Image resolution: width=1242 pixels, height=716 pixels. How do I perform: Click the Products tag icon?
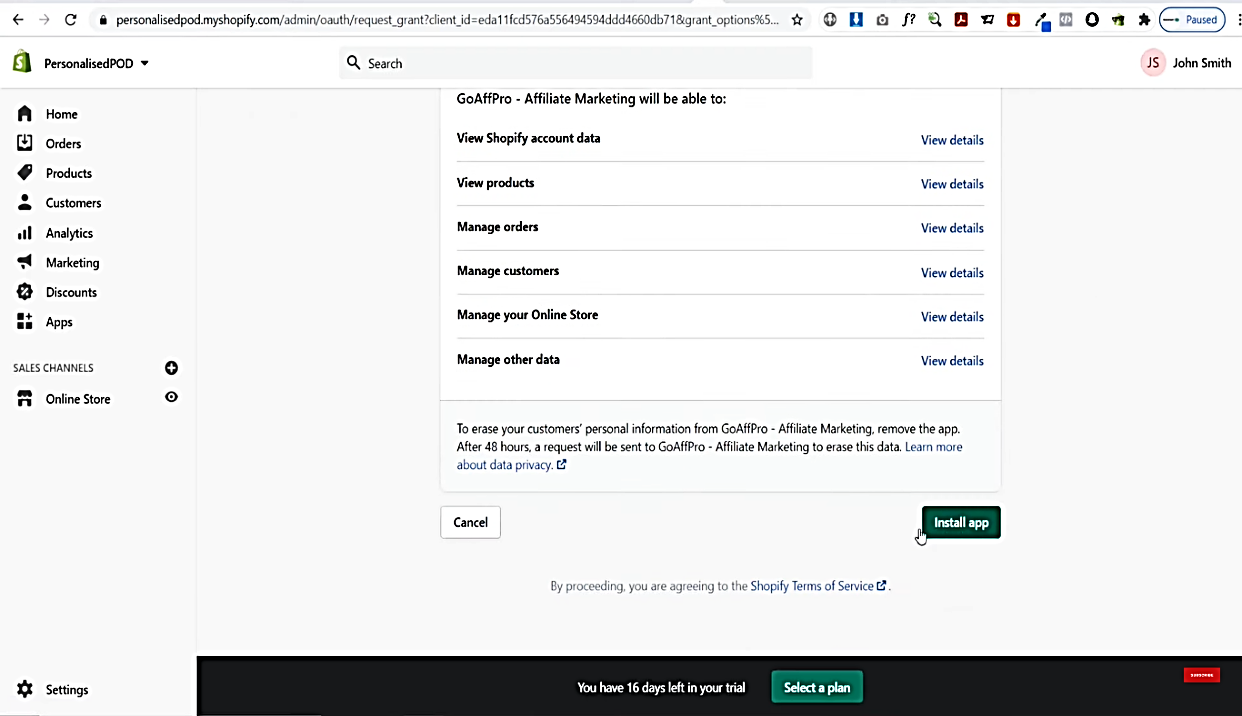pyautogui.click(x=25, y=173)
